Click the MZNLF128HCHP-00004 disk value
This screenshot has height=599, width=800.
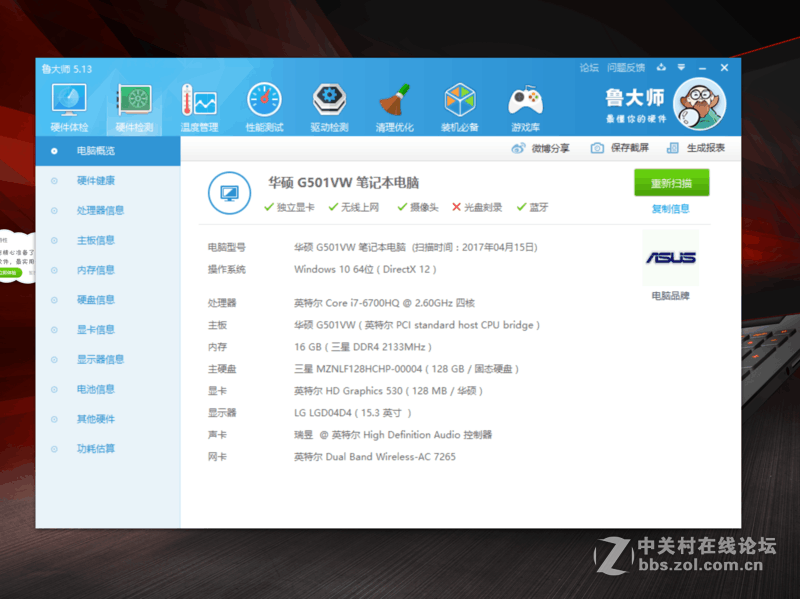click(406, 369)
